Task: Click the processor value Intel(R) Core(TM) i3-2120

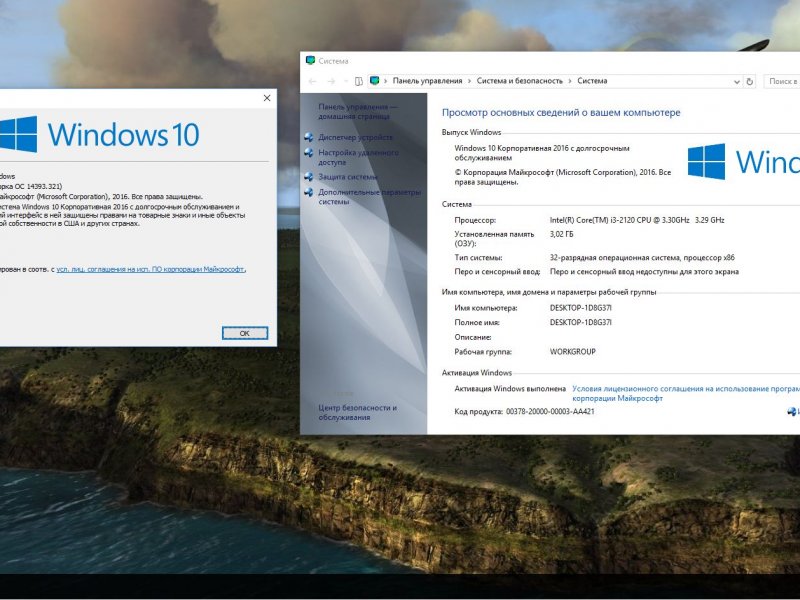Action: (637, 220)
